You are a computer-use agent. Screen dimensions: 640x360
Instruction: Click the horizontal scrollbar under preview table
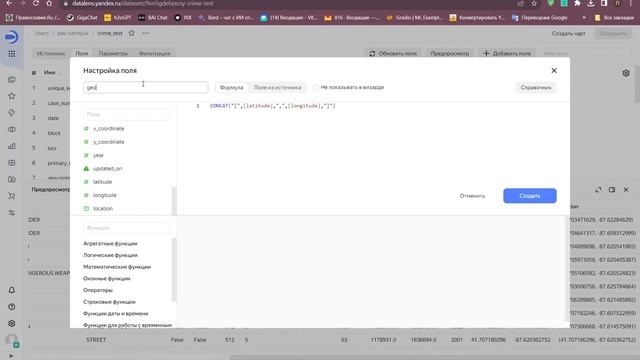[435, 357]
